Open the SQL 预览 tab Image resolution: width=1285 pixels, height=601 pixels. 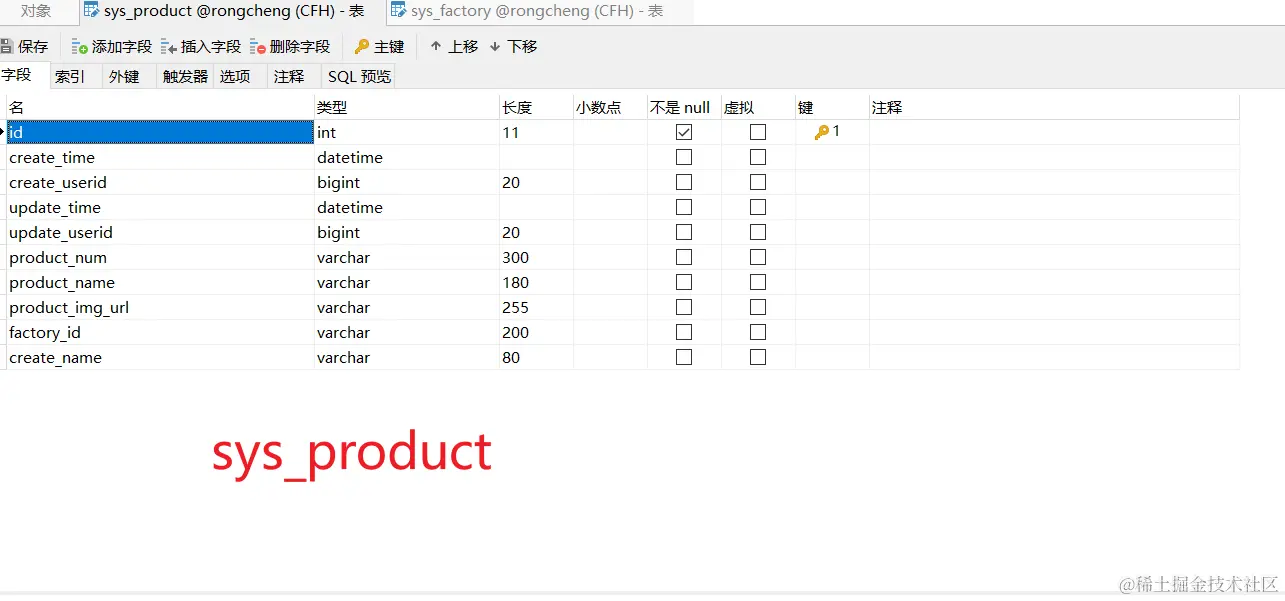point(360,76)
